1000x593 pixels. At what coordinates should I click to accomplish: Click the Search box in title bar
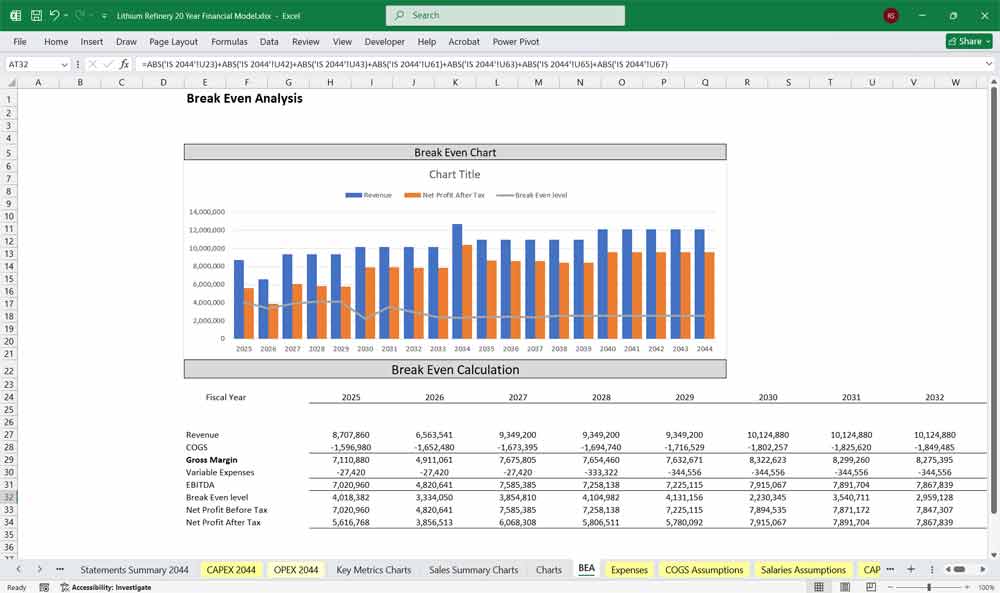(x=505, y=16)
